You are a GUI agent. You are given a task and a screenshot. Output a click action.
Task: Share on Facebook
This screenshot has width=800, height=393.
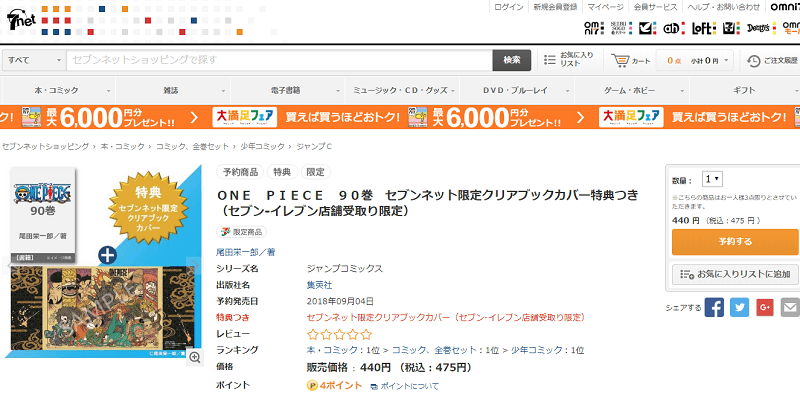tap(714, 307)
